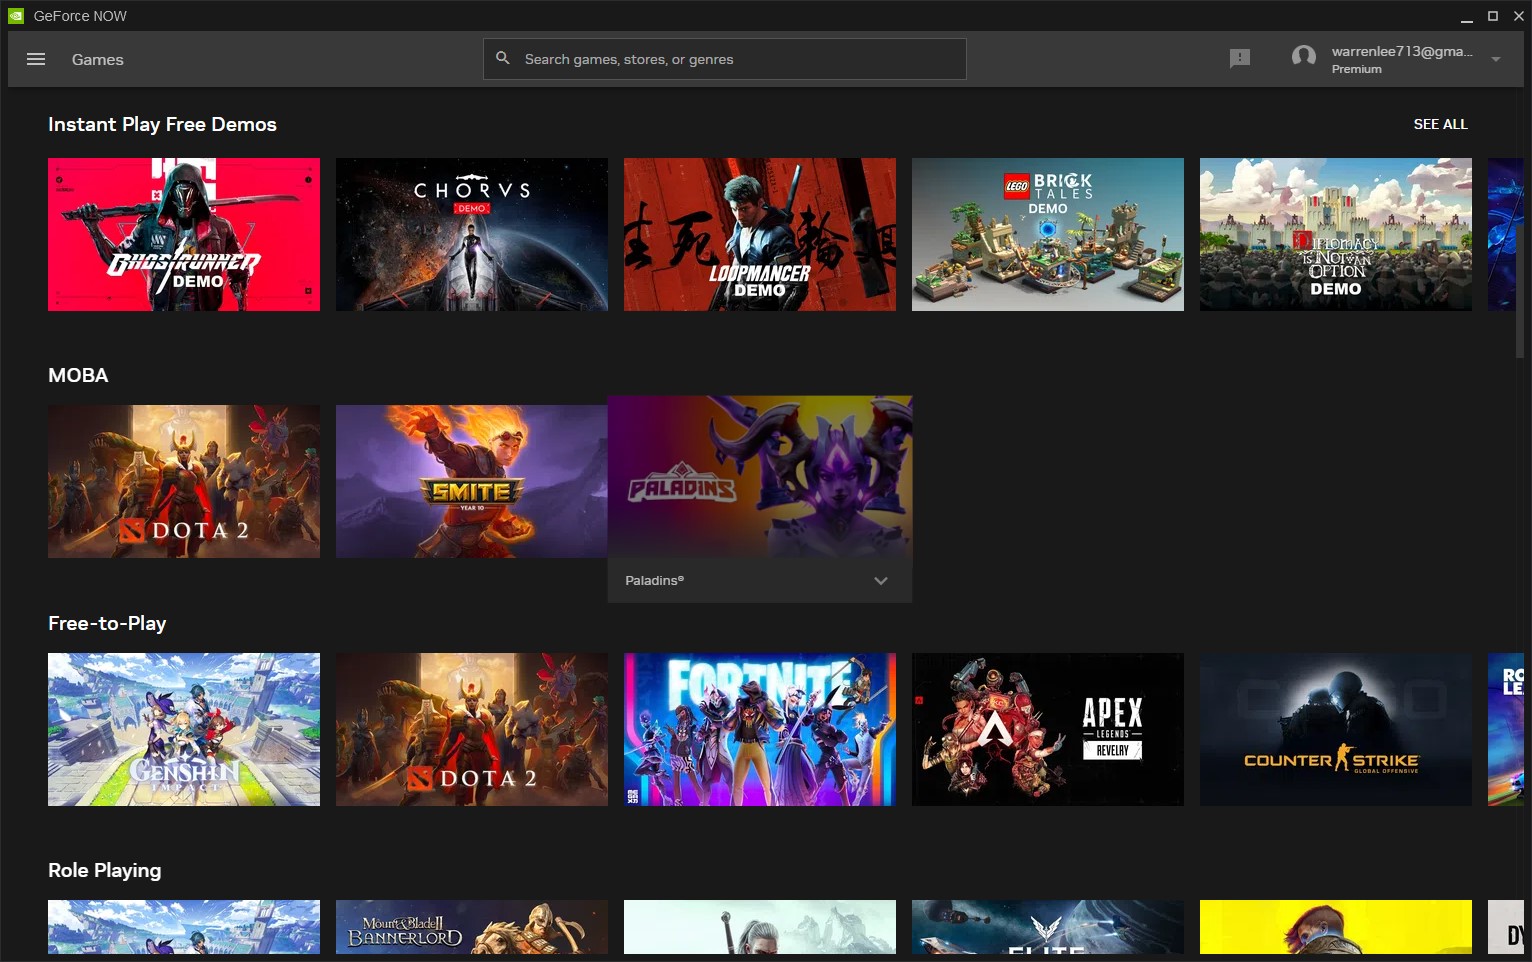Open Mount & Blade II Bannerlord tile
Screen dimensions: 1532x962
coord(472,927)
